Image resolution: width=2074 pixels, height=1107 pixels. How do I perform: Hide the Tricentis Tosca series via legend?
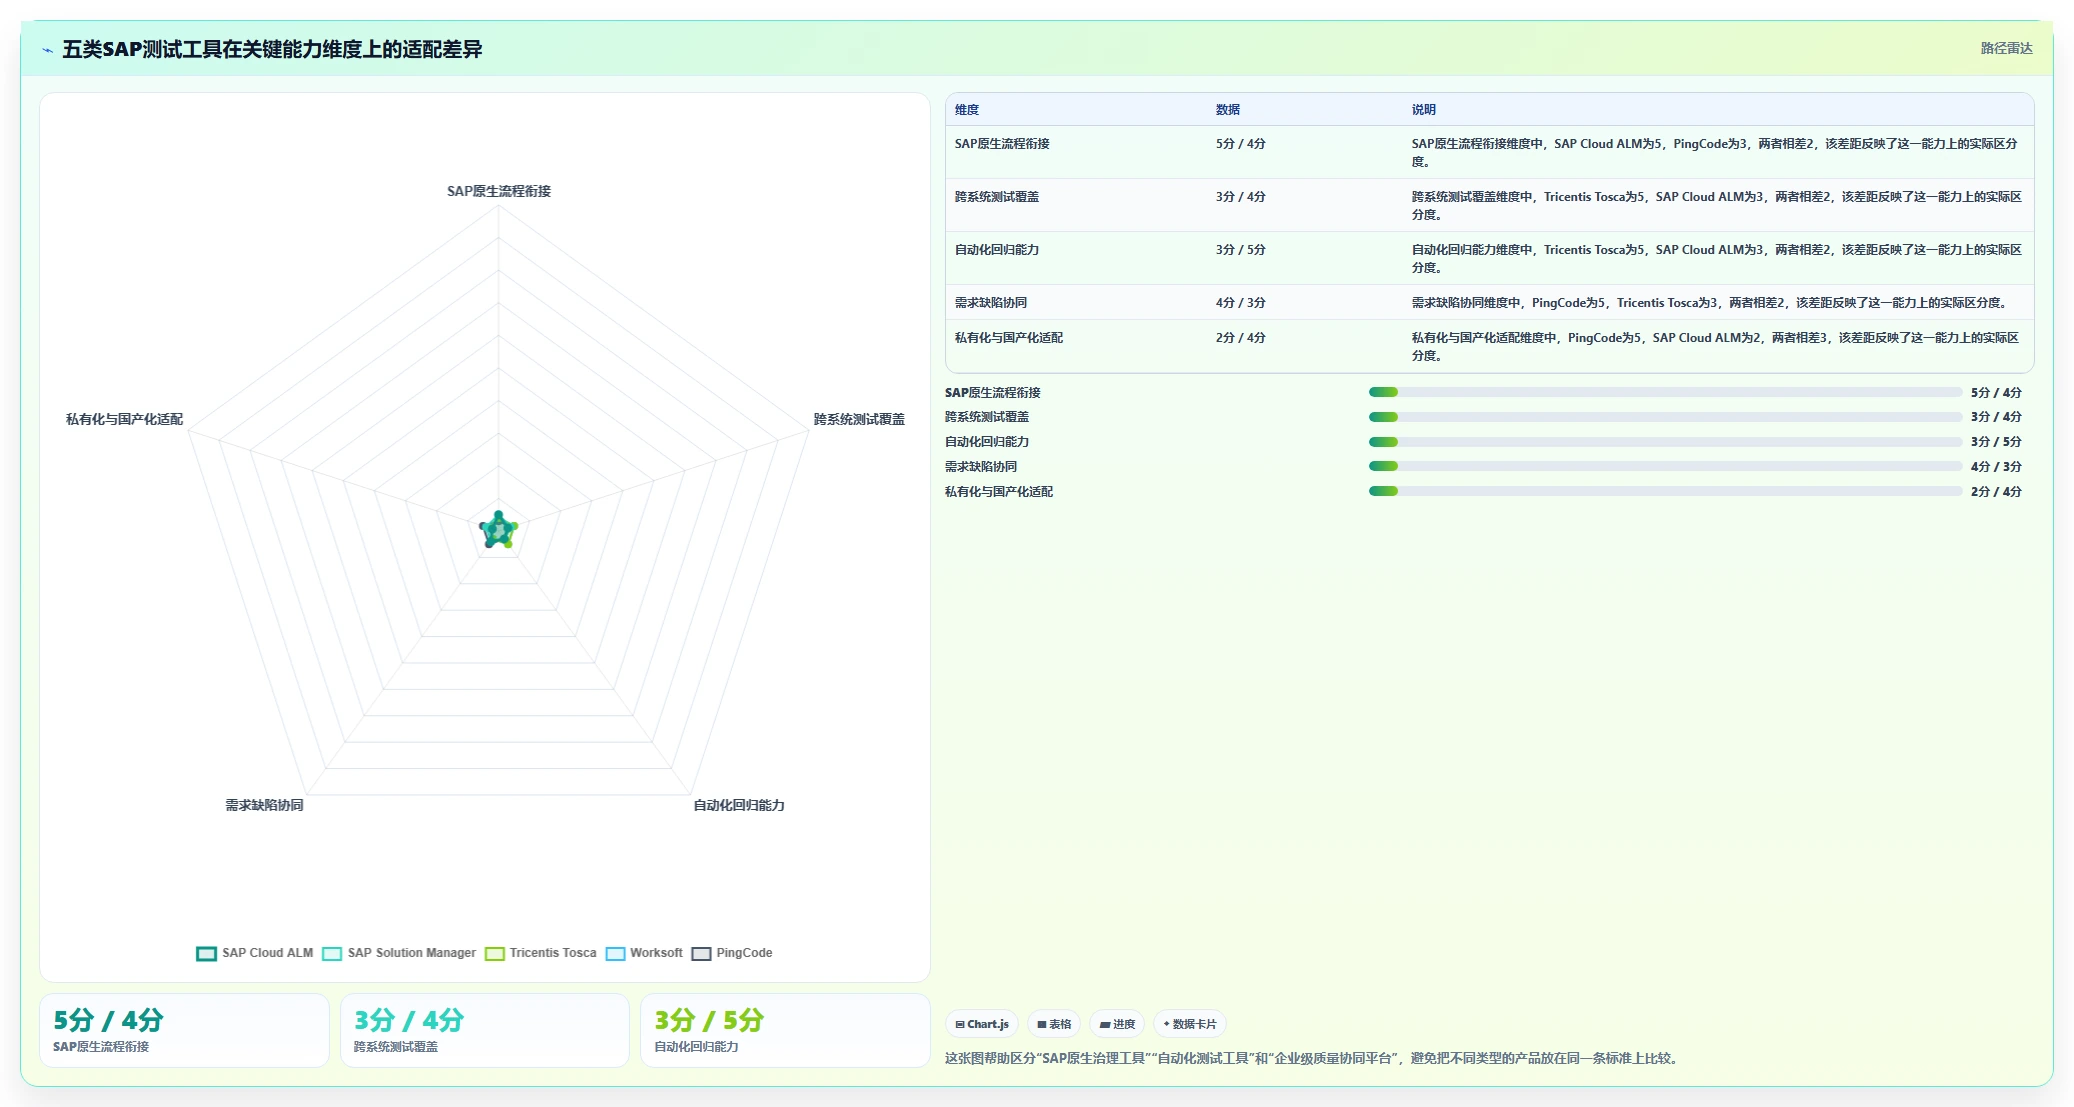tap(540, 953)
